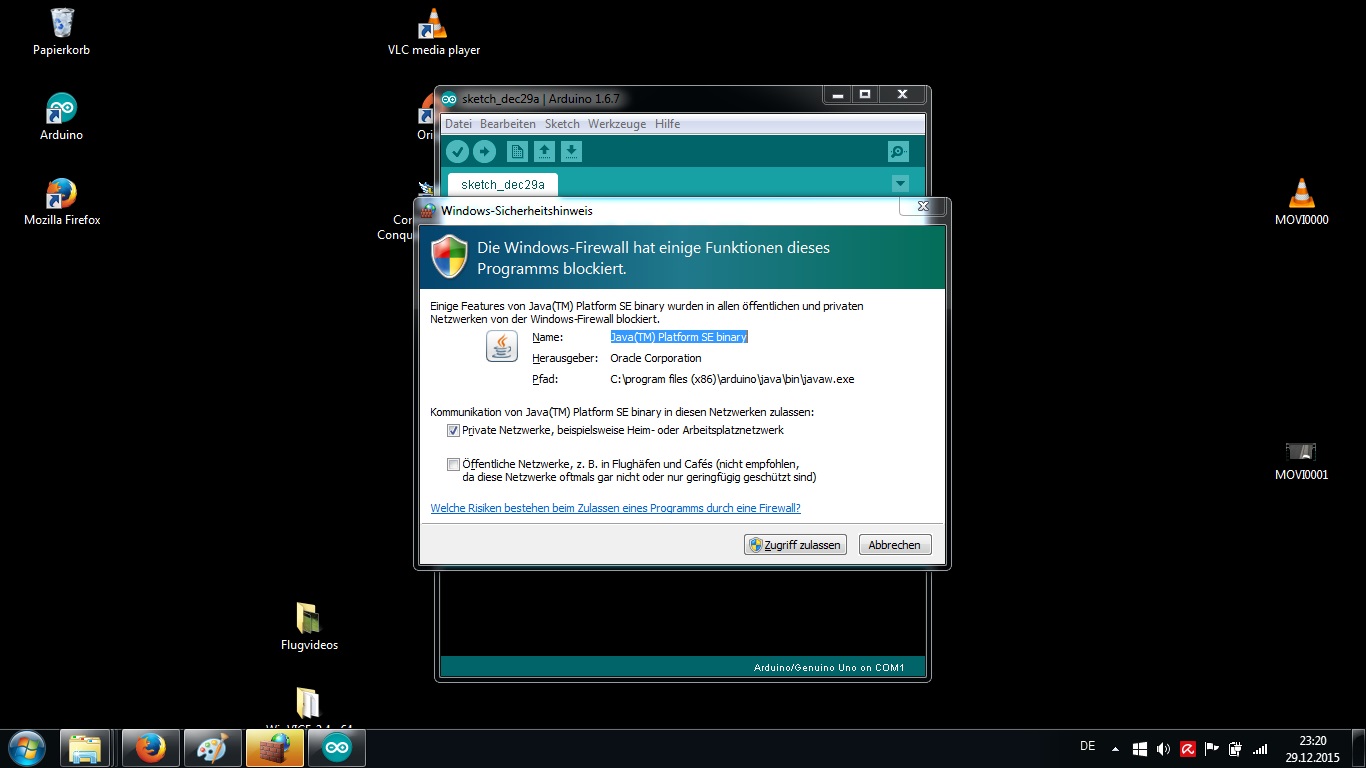
Task: Click the DE language indicator
Action: (1088, 746)
